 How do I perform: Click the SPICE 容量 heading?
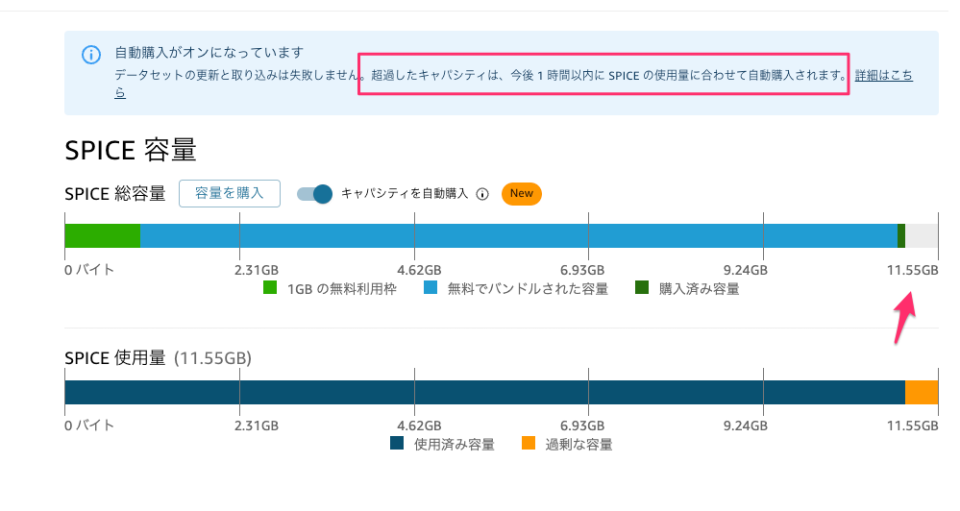point(130,150)
